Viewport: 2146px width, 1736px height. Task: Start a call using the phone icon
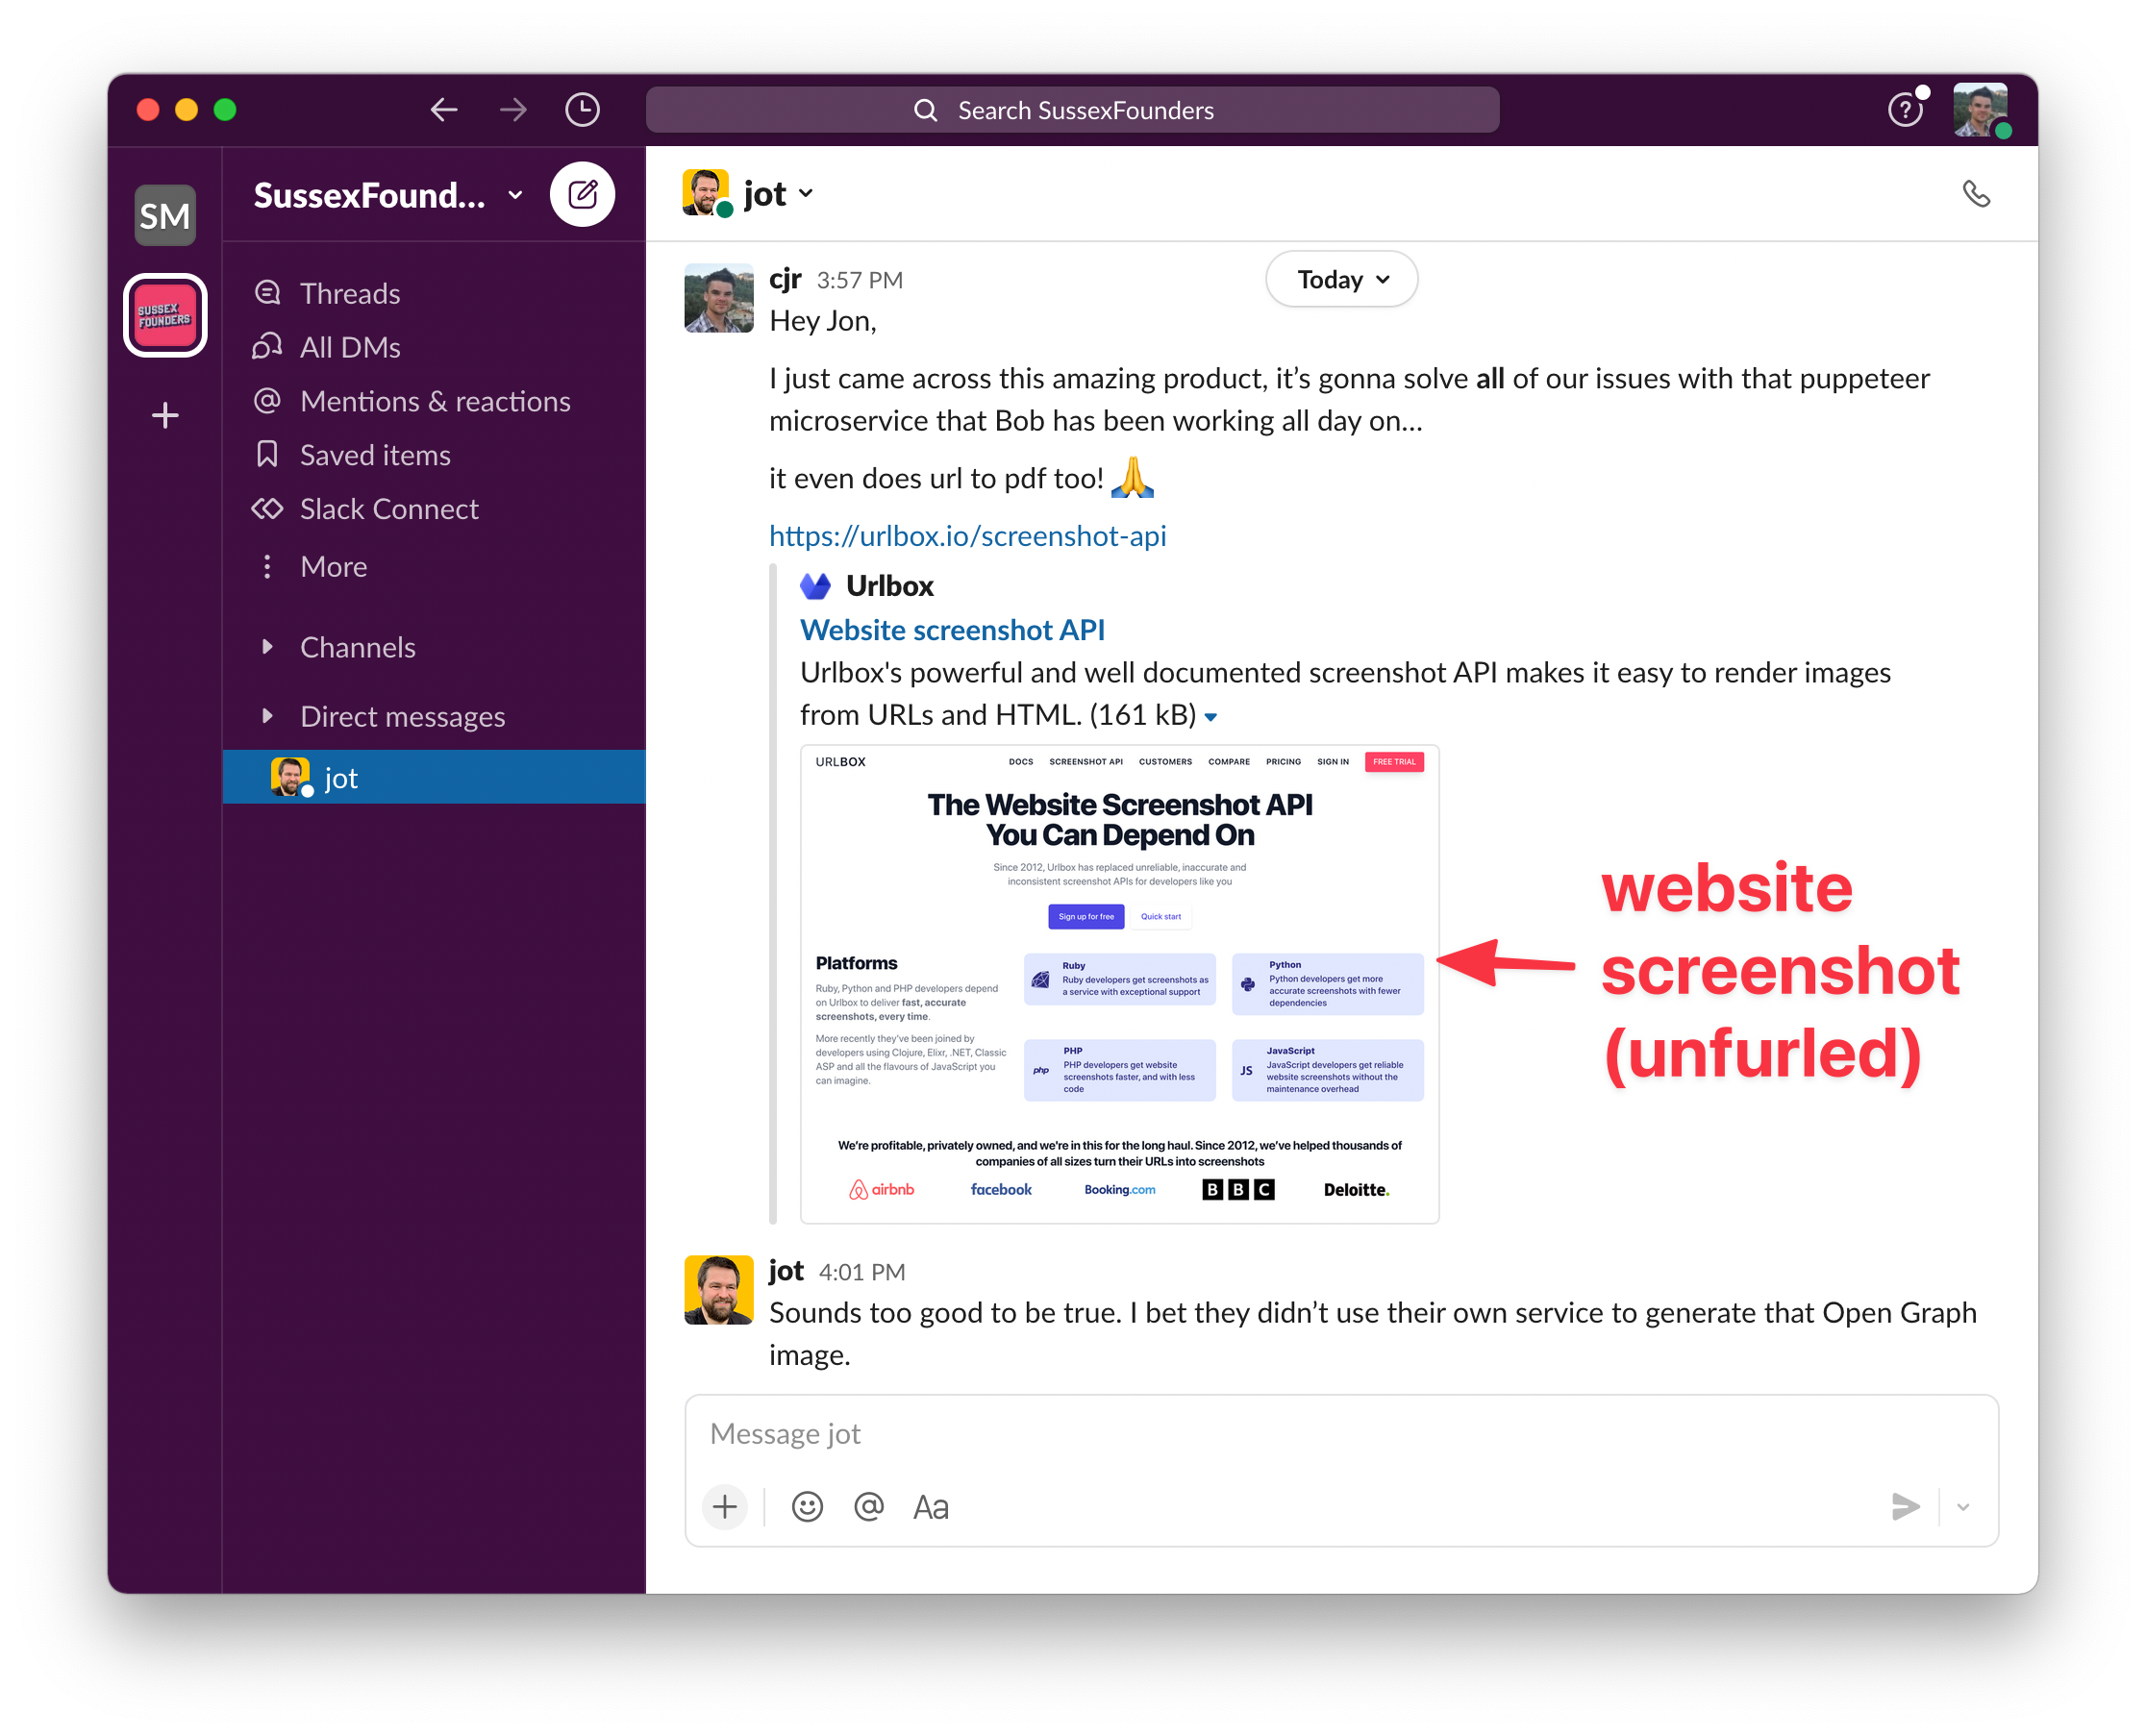(x=1978, y=195)
